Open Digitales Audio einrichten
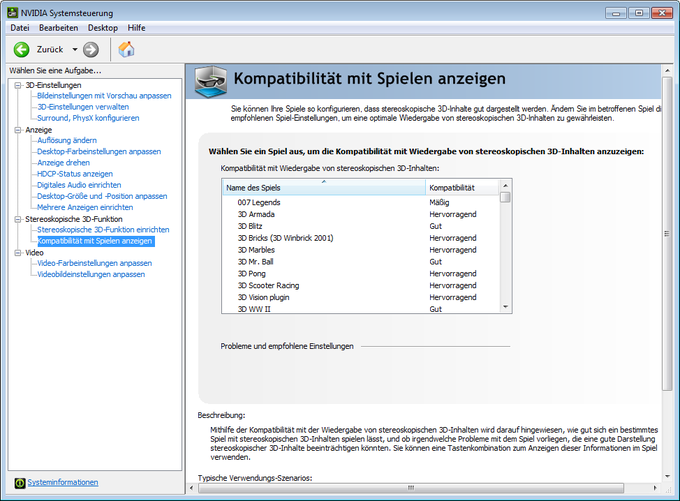The height and width of the screenshot is (501, 680). [79, 185]
